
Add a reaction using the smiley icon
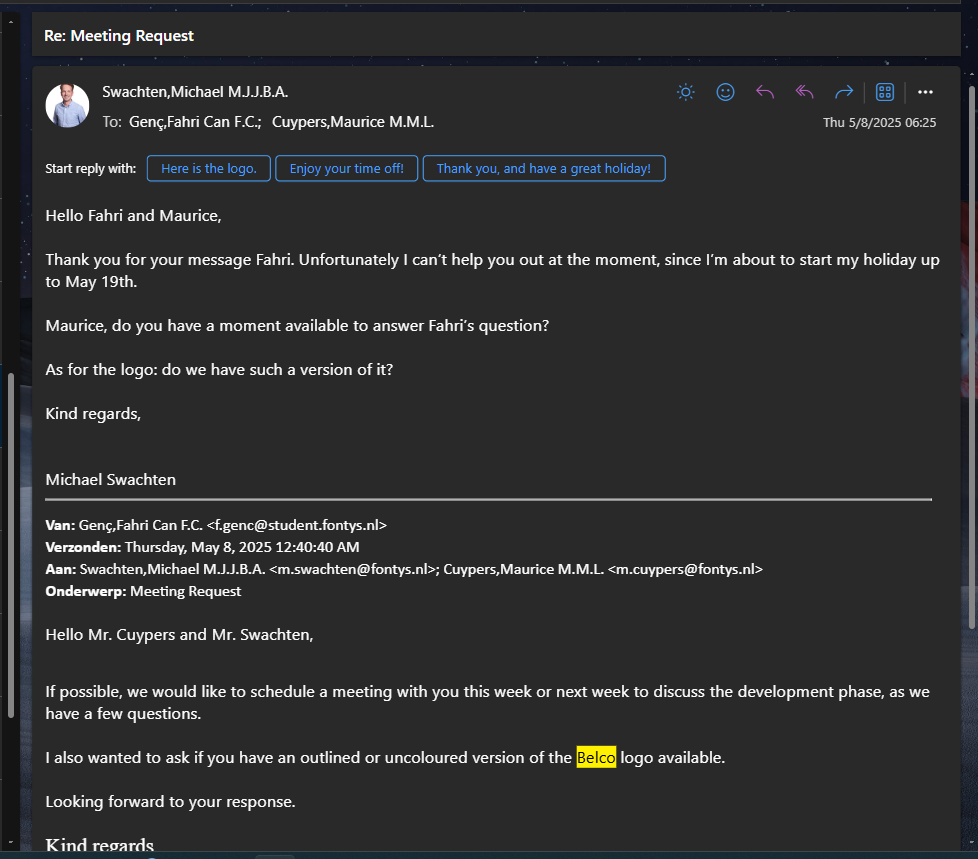[x=725, y=91]
